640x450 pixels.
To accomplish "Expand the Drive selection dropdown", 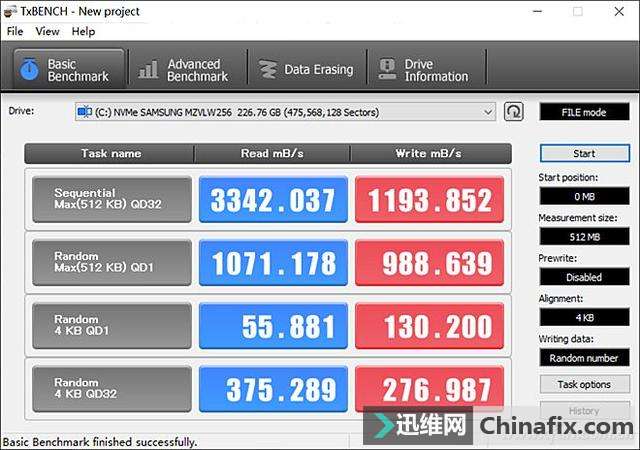I will pos(487,111).
